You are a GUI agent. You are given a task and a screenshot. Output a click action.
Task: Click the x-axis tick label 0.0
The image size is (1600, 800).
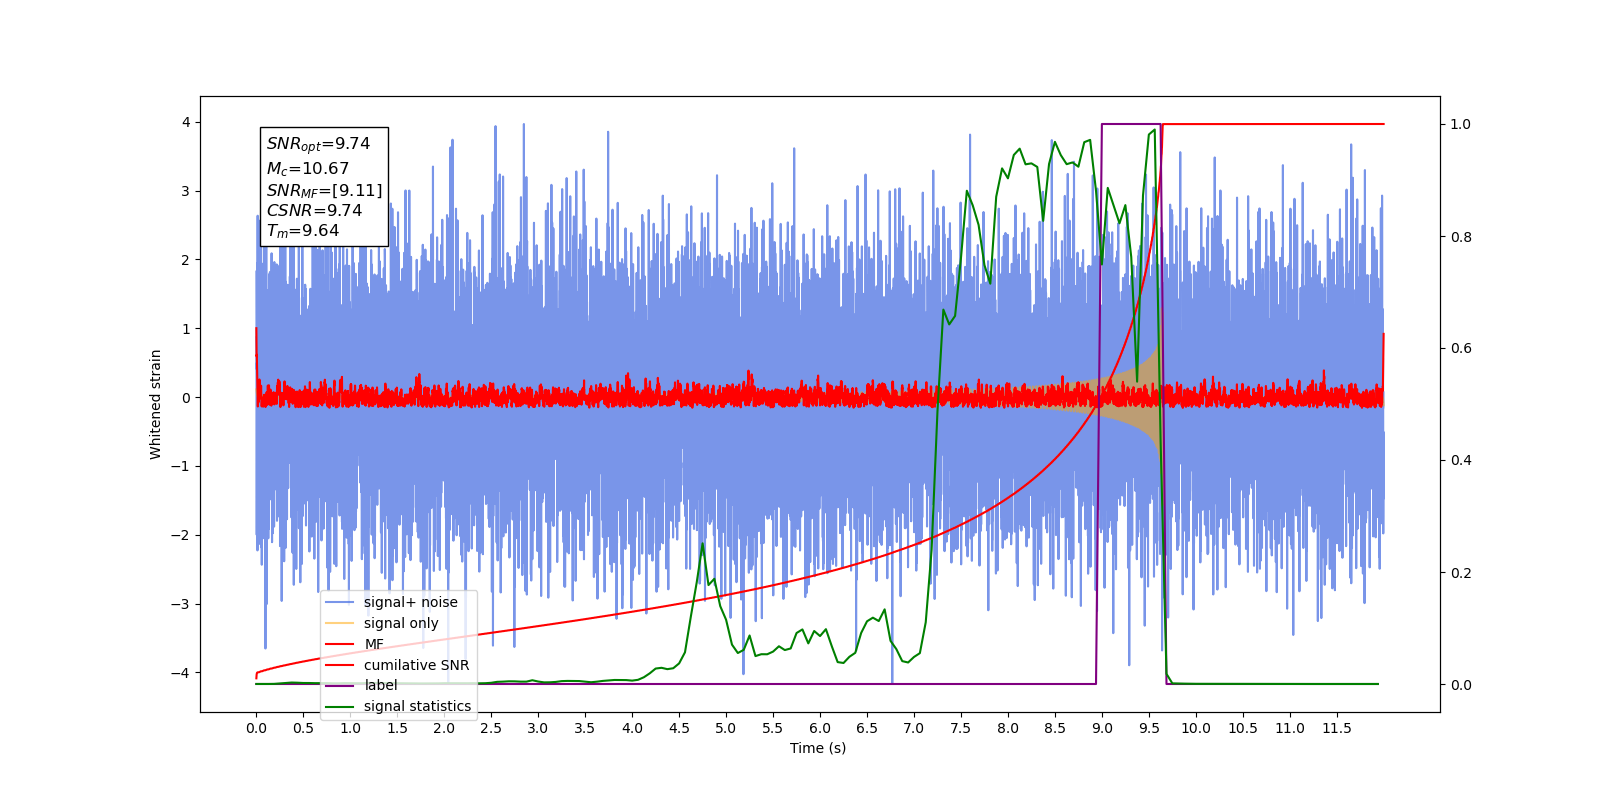pyautogui.click(x=256, y=728)
